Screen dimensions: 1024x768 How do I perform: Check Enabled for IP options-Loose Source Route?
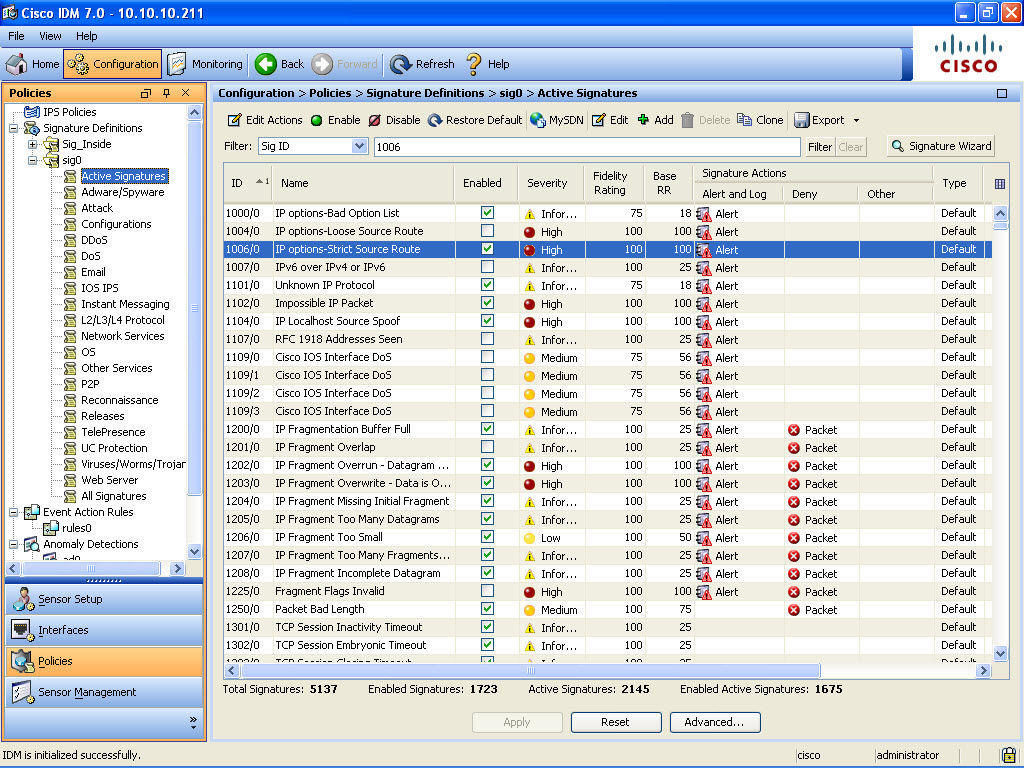487,231
